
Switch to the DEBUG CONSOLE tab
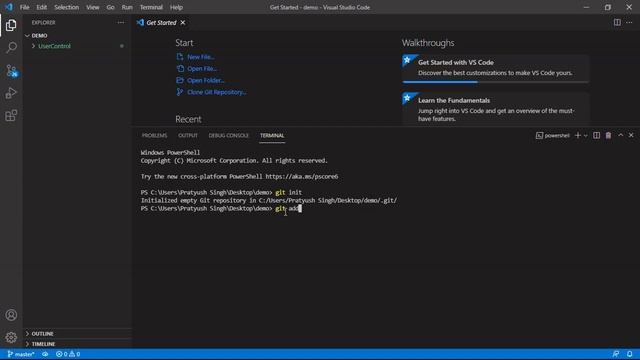(229, 136)
